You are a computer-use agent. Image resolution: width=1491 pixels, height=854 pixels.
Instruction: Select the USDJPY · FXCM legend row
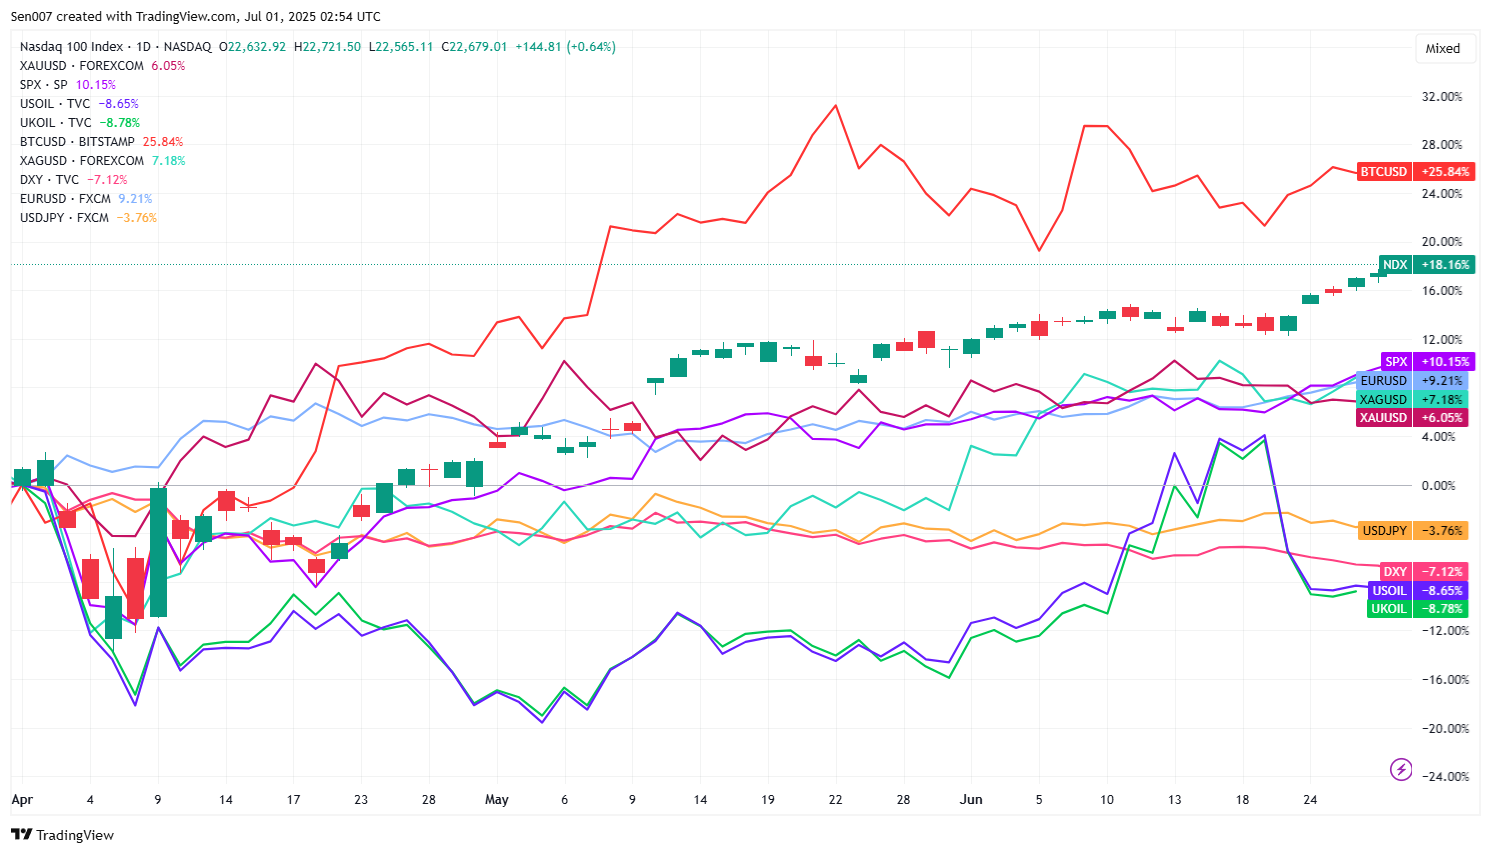tap(88, 218)
